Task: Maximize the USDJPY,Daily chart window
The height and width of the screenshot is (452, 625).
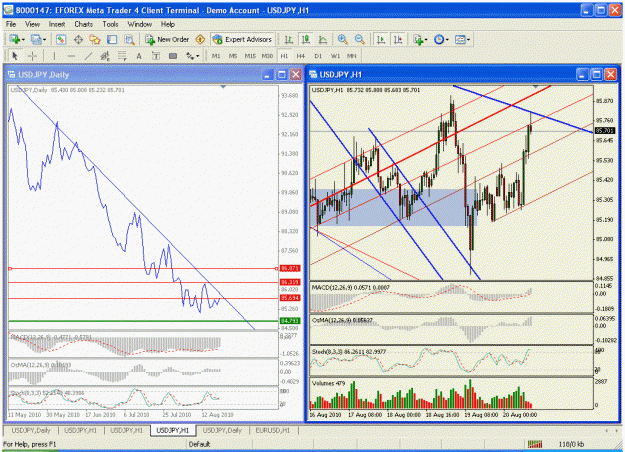Action: pyautogui.click(x=282, y=75)
